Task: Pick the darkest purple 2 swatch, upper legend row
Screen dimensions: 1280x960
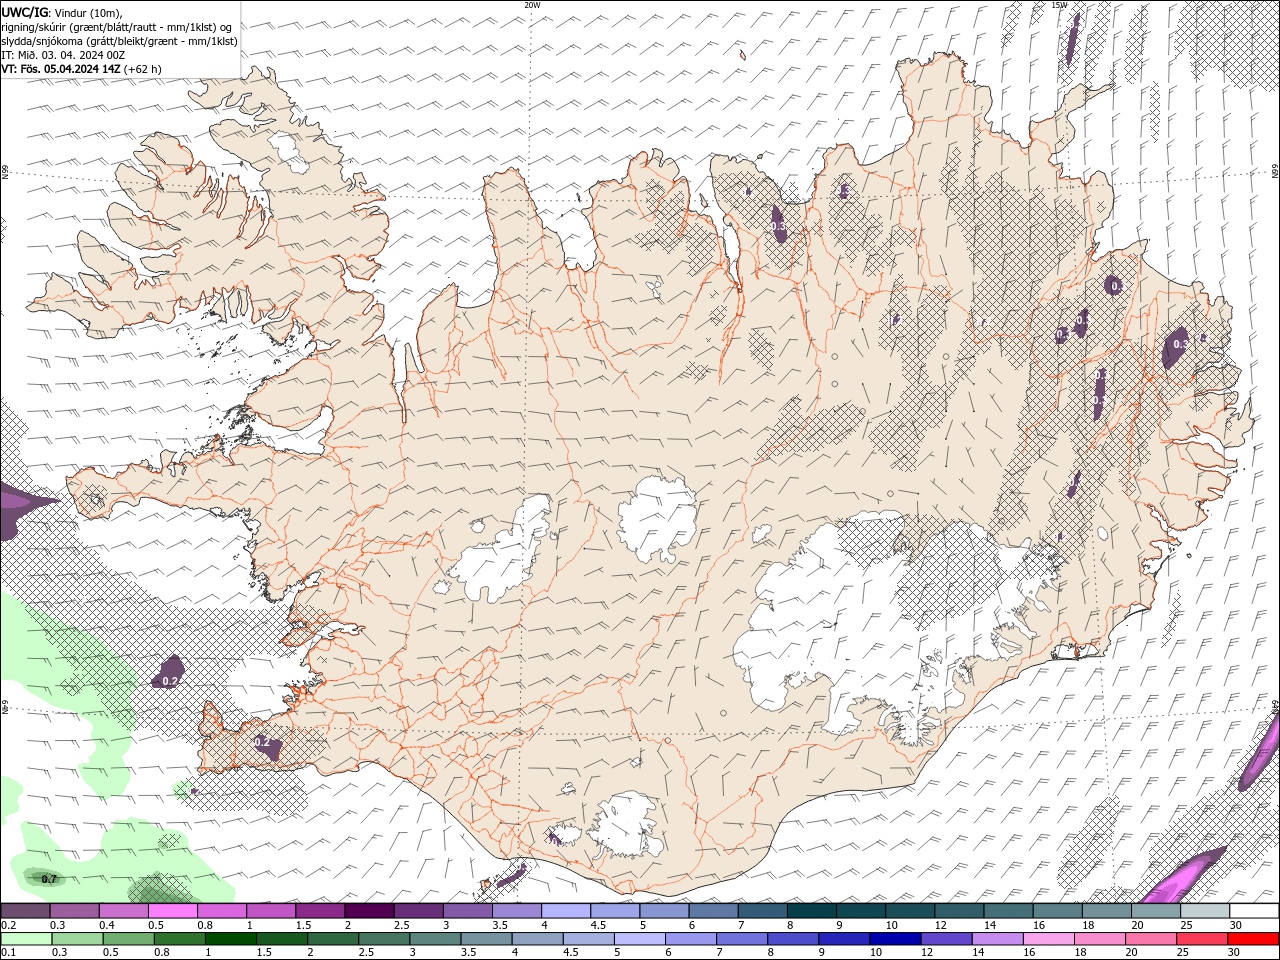Action: click(368, 911)
